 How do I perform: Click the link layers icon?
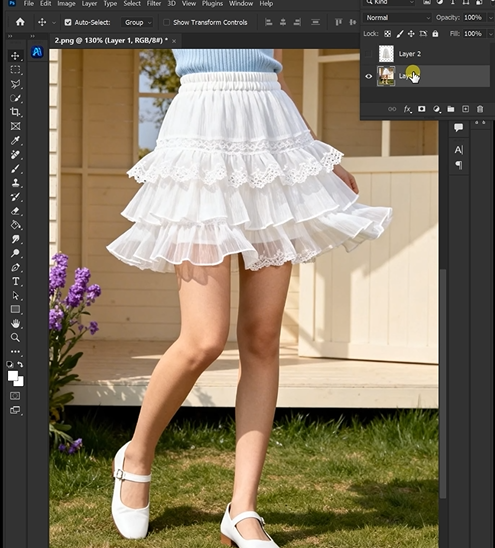[392, 109]
